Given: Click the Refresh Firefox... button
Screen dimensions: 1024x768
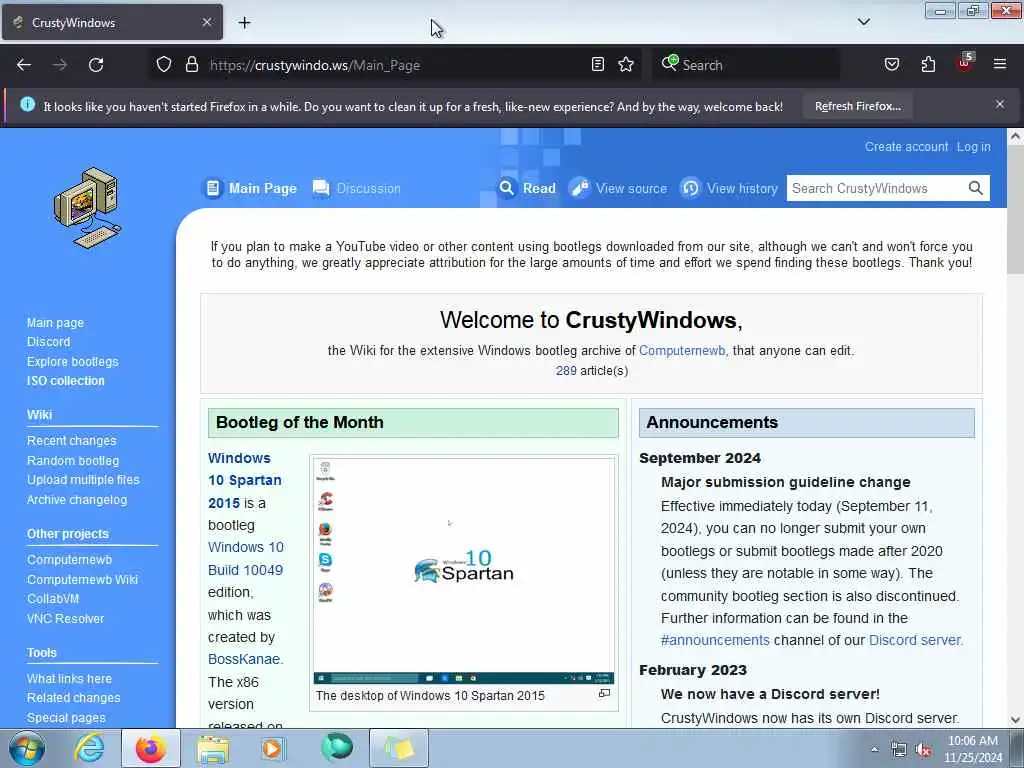Looking at the screenshot, I should (857, 106).
